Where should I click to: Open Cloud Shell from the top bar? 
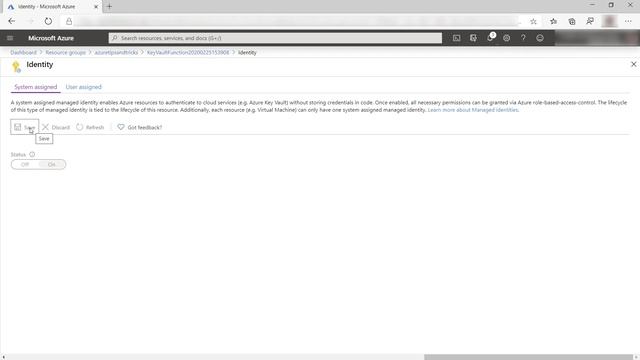pos(456,38)
